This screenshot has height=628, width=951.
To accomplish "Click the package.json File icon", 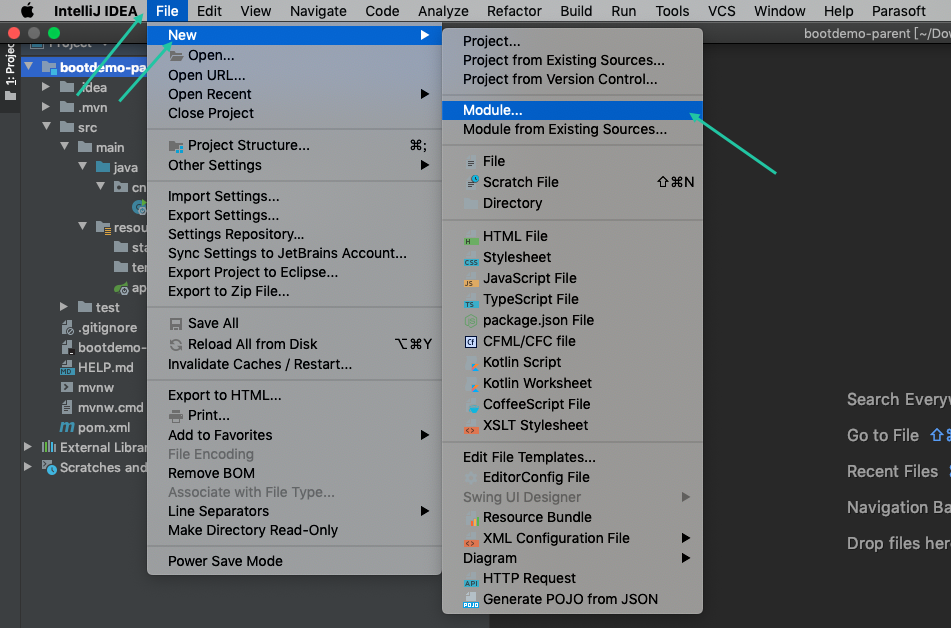I will pos(471,320).
